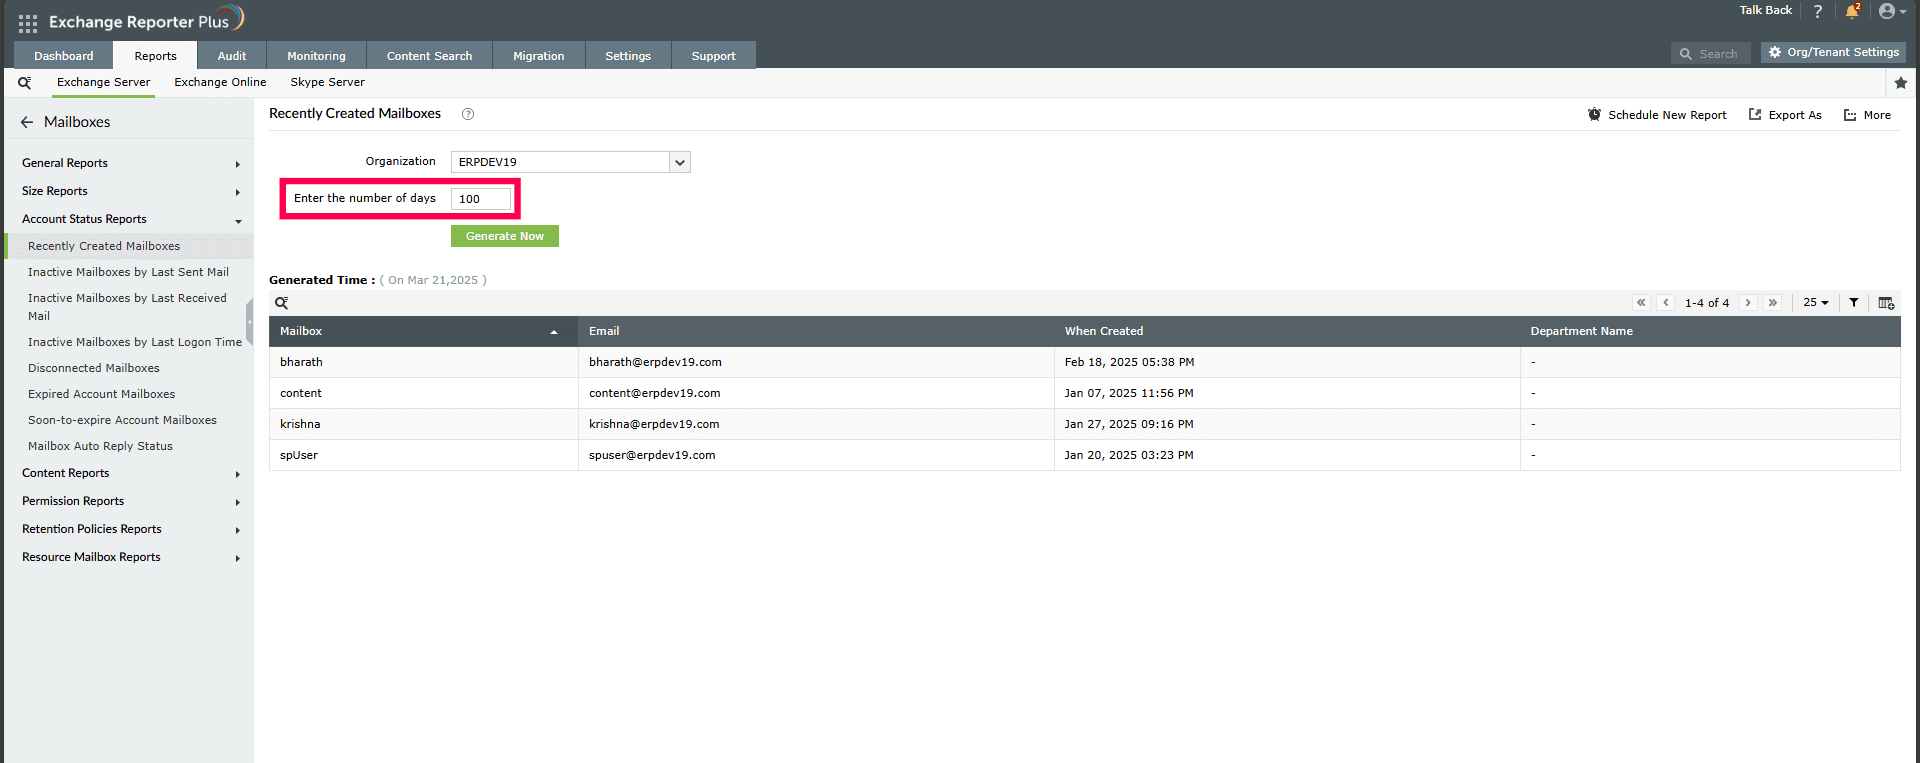Open Inactive Mailboxes by Last Logon Time
Viewport: 1920px width, 763px height.
(x=135, y=342)
